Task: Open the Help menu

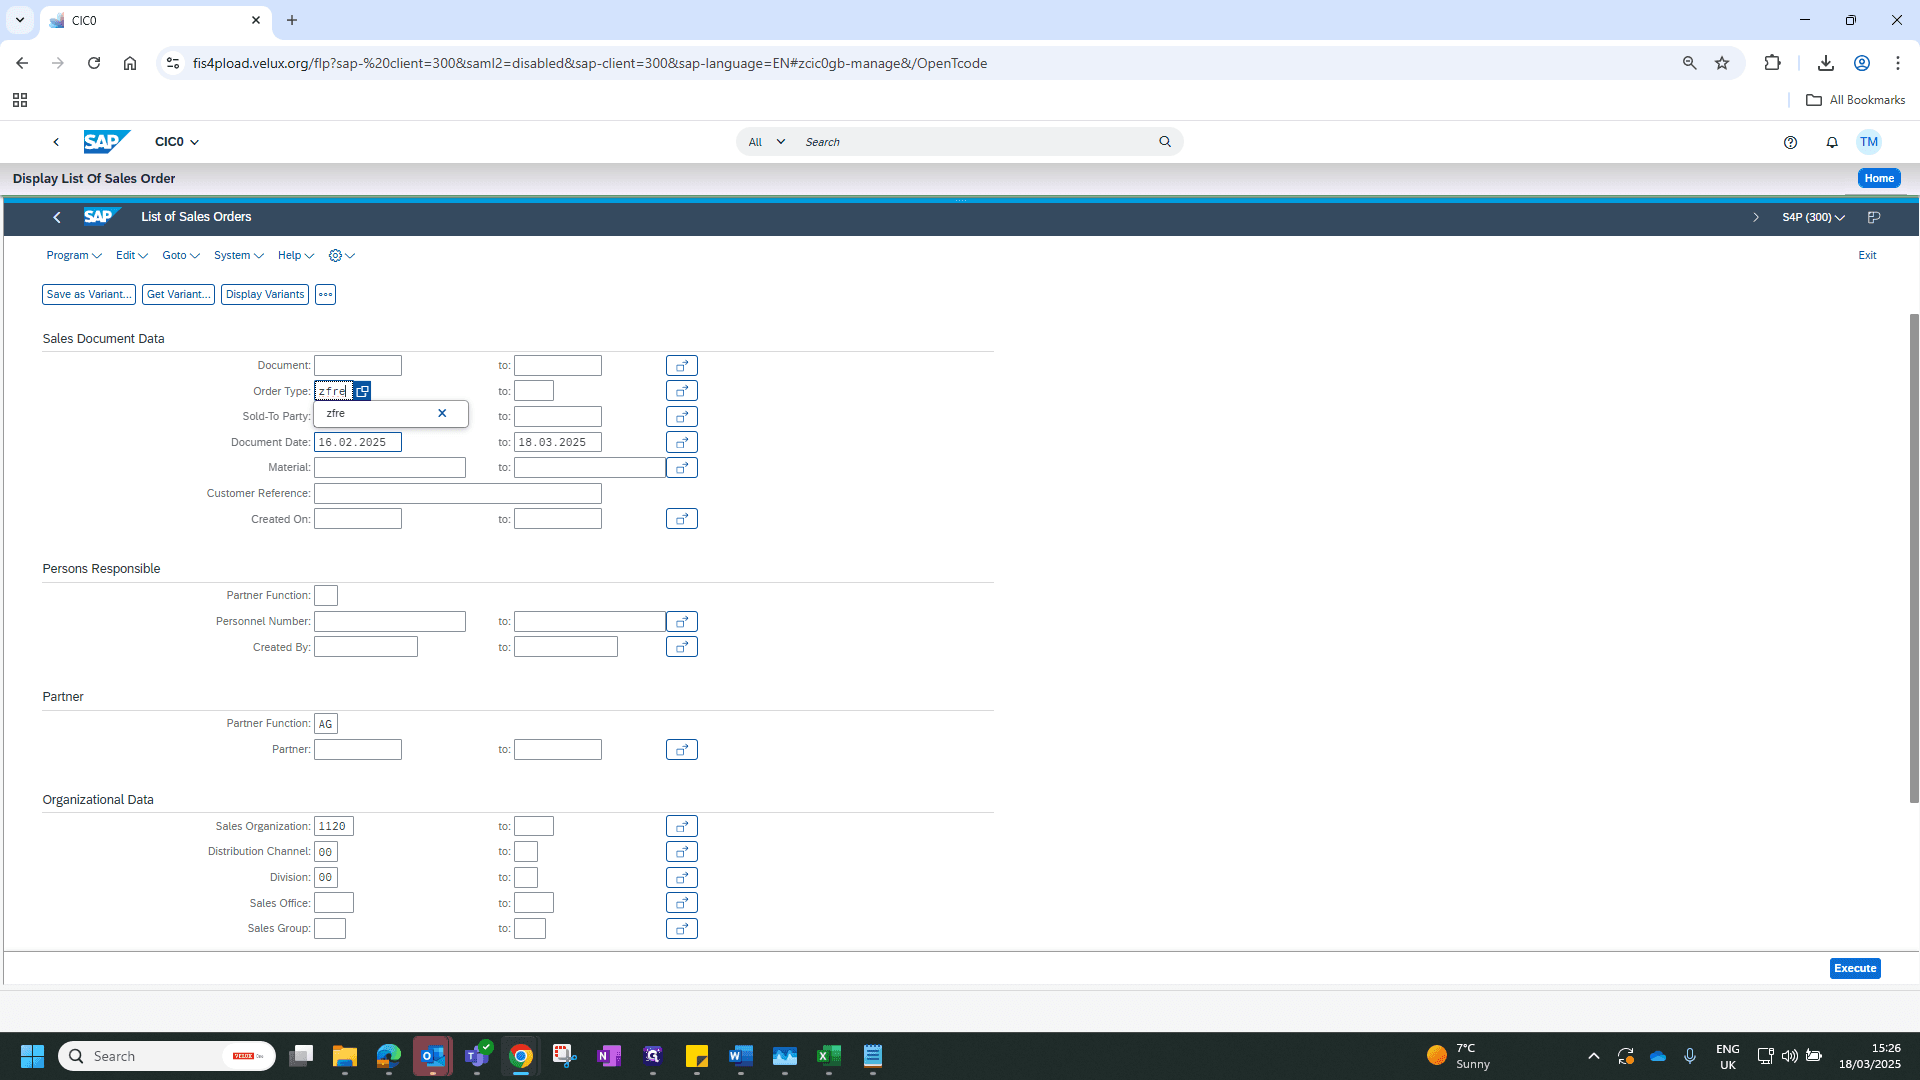Action: pos(296,256)
